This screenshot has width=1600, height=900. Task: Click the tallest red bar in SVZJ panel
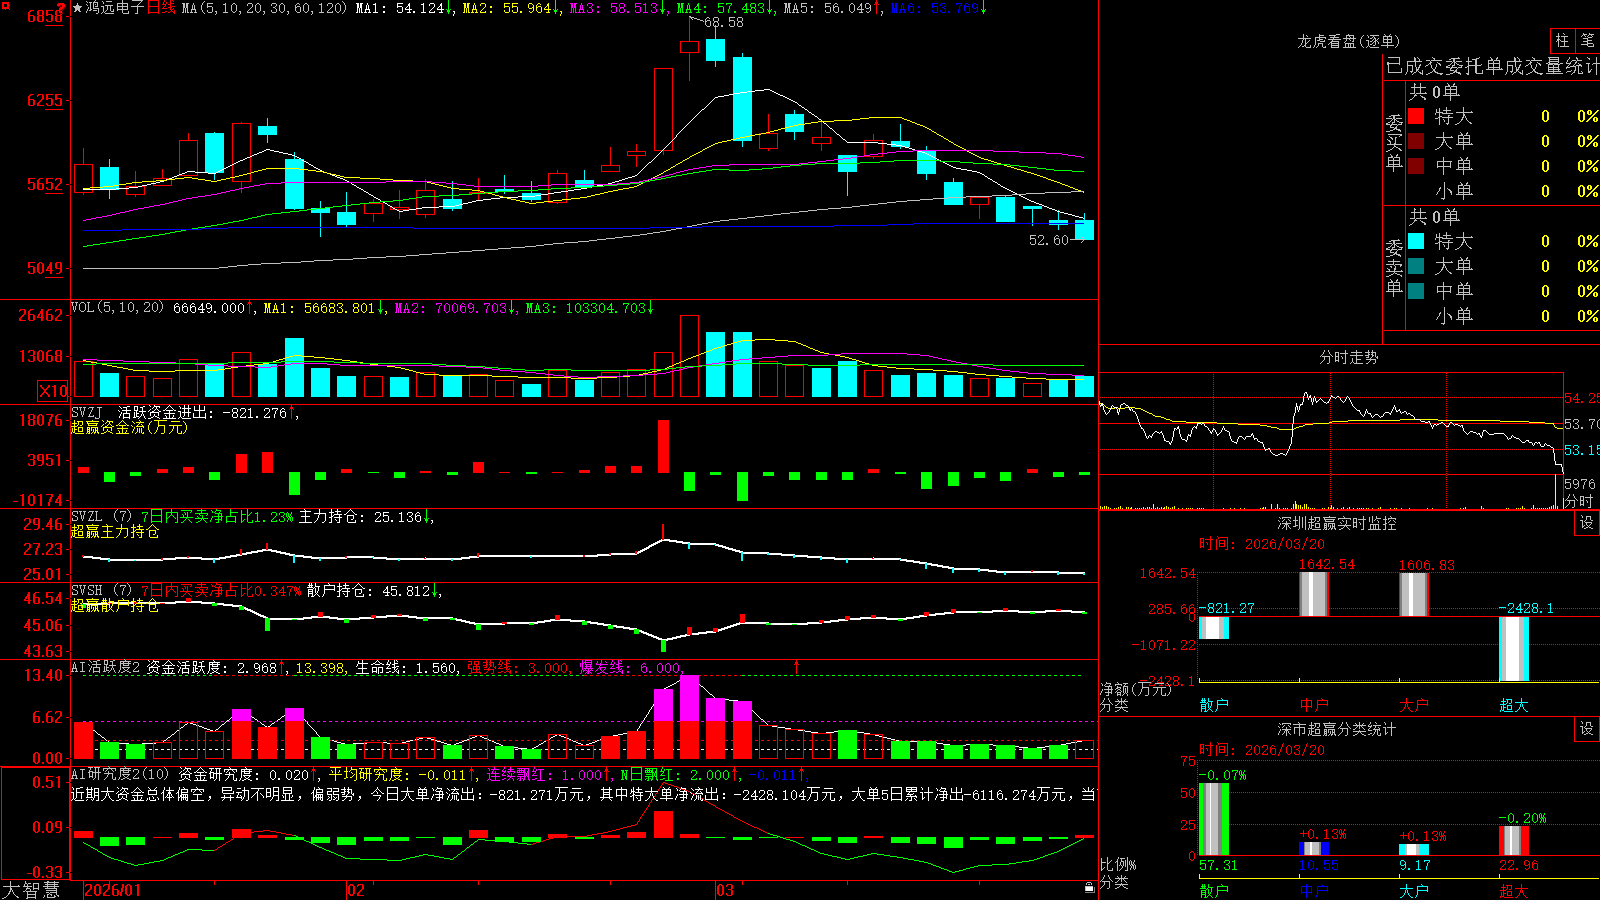[663, 446]
